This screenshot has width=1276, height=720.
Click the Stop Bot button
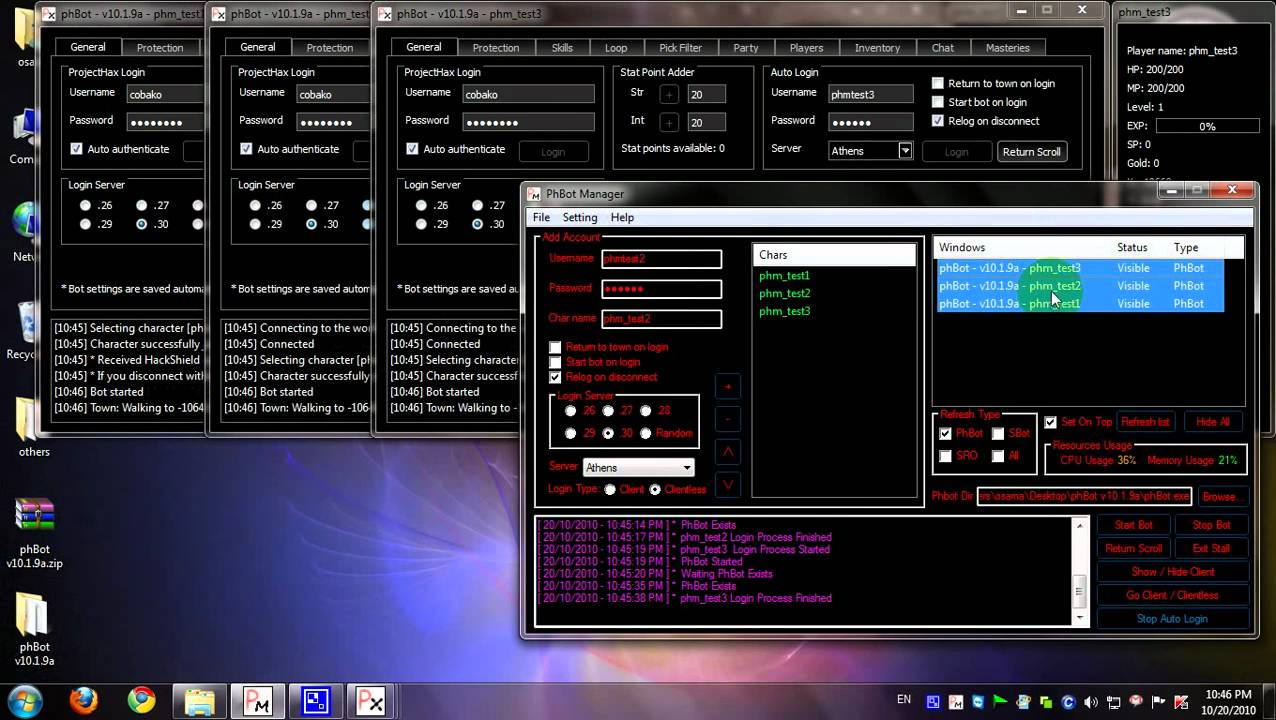pyautogui.click(x=1211, y=525)
